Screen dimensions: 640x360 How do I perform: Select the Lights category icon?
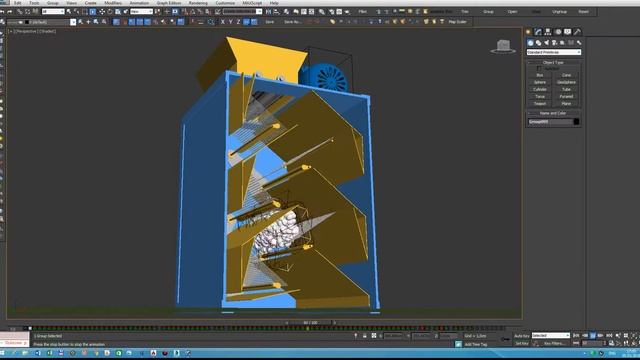(547, 43)
